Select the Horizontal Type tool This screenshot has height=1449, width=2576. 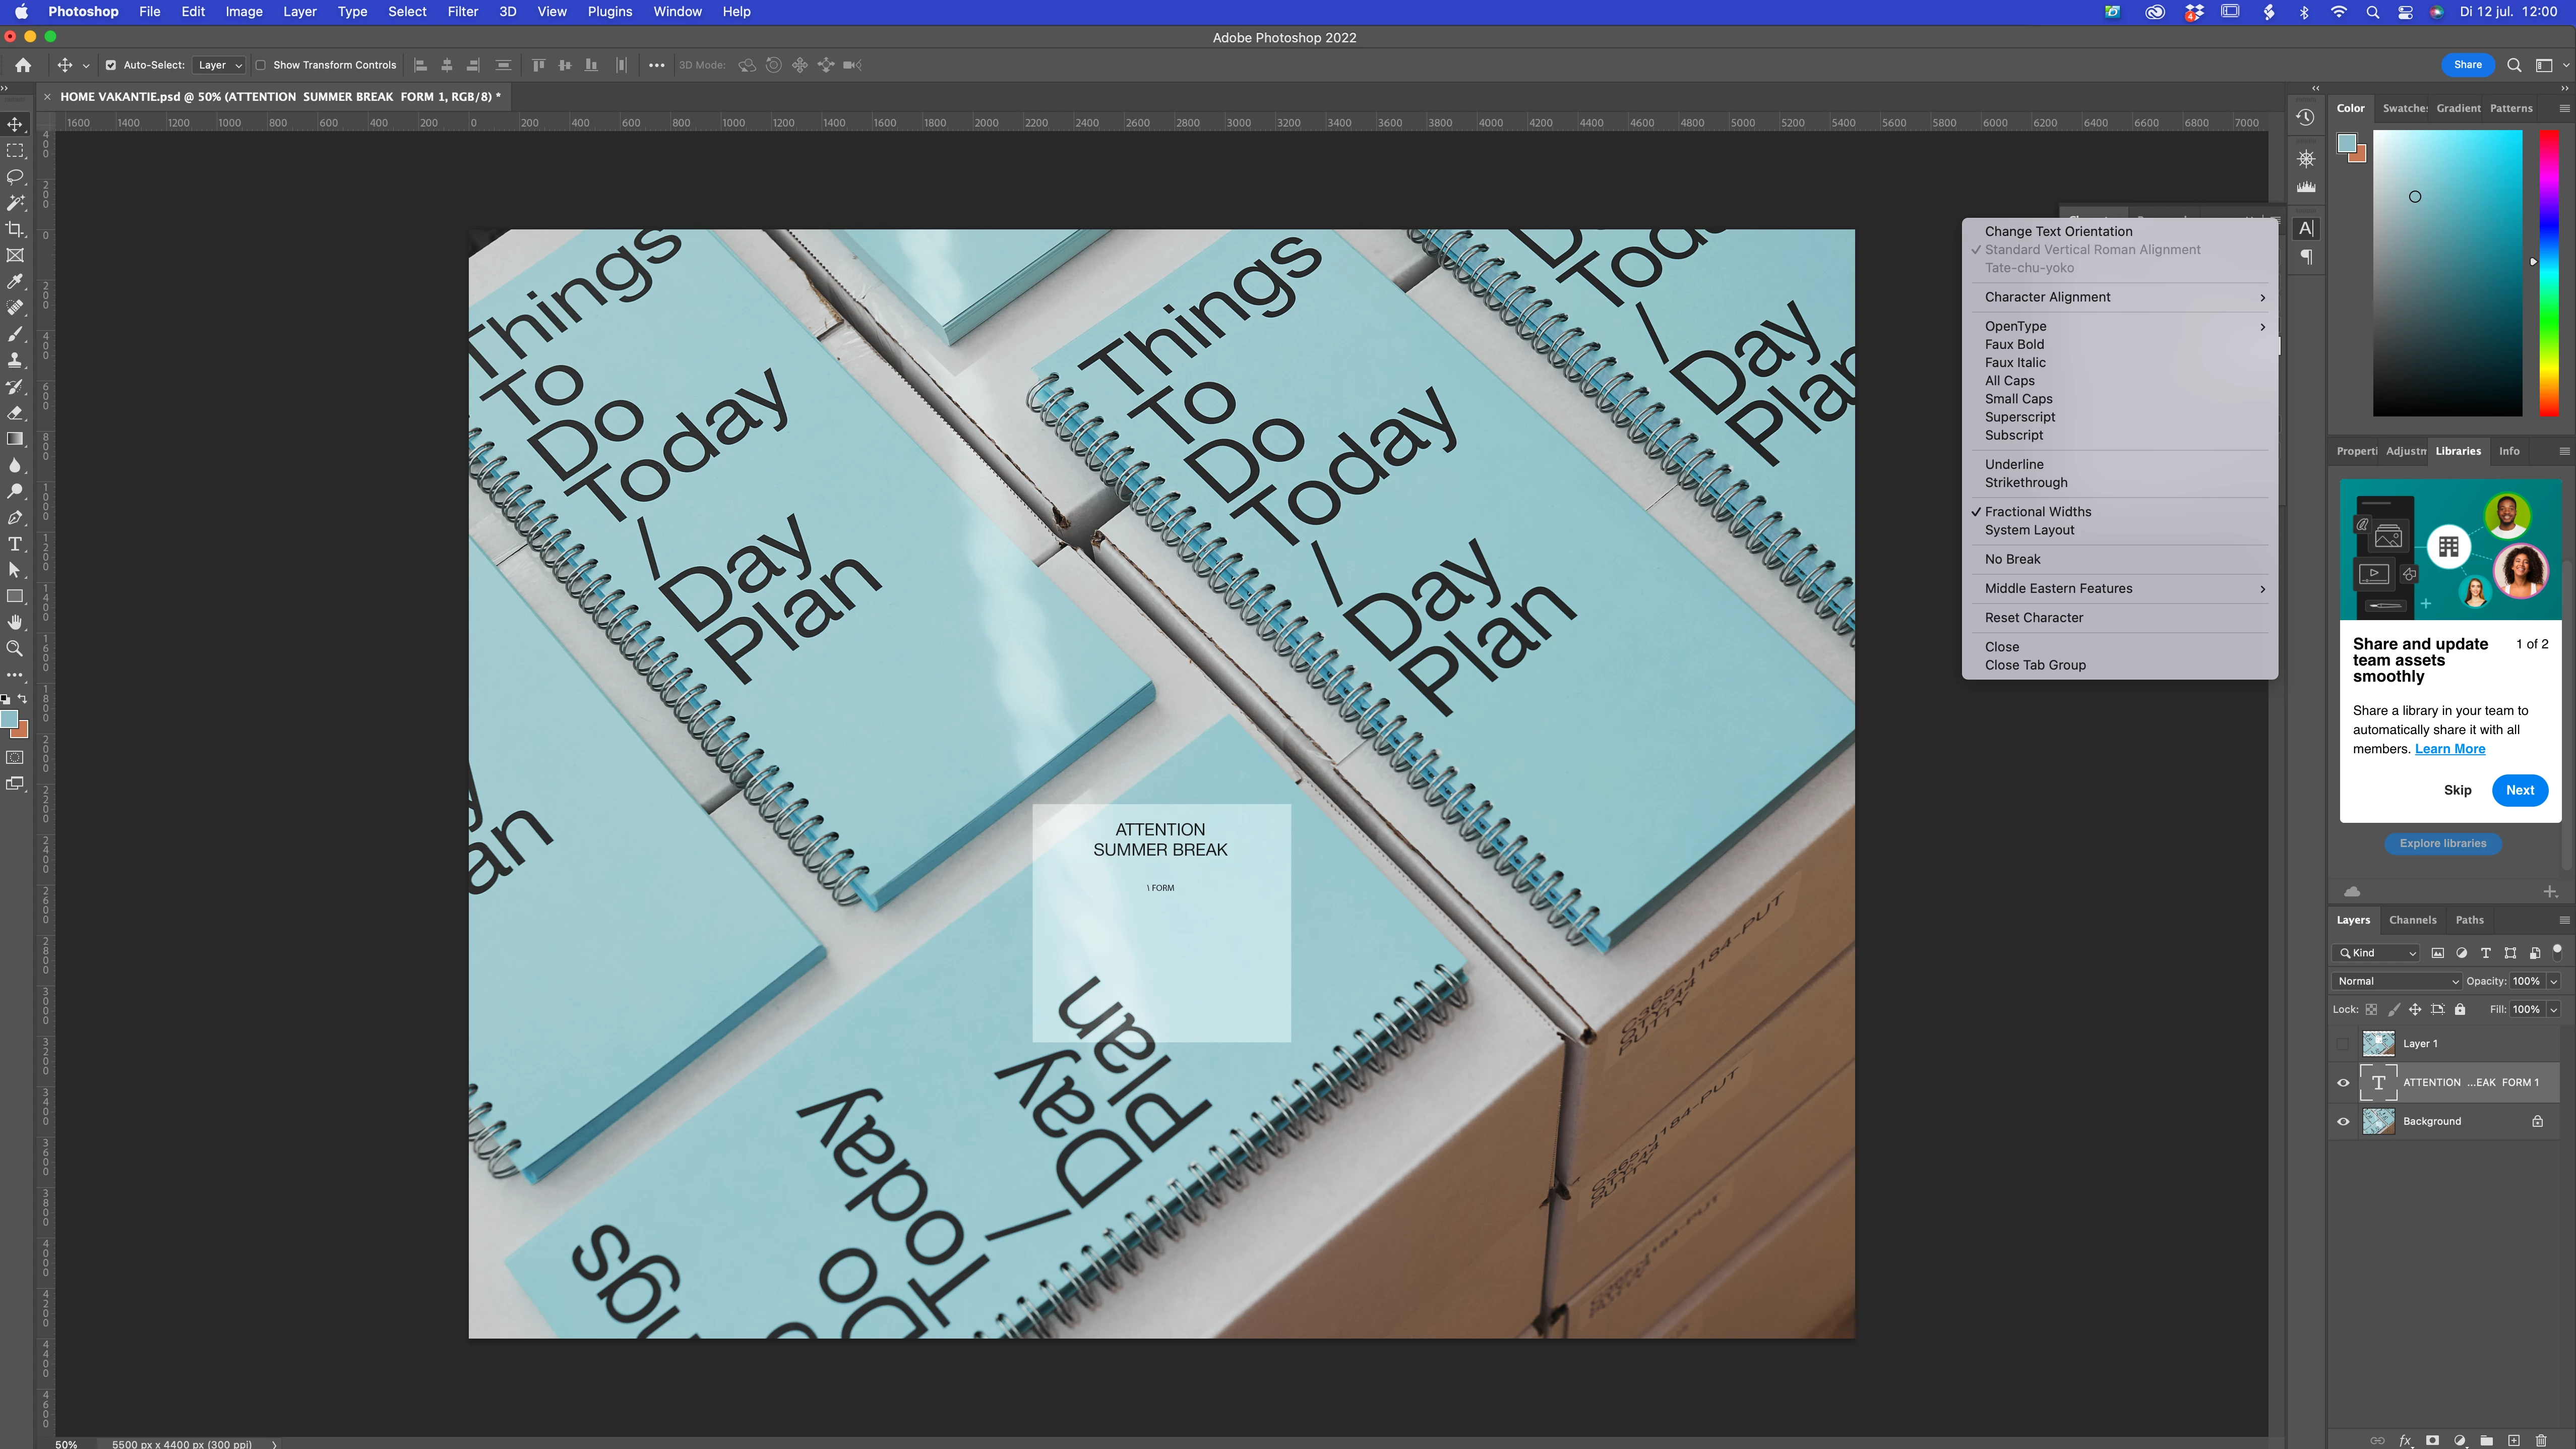coord(15,544)
